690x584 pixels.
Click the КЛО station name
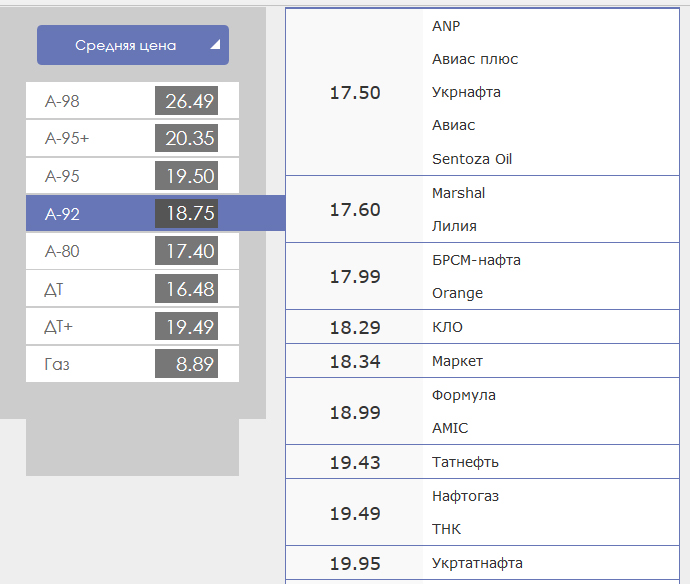click(x=447, y=327)
